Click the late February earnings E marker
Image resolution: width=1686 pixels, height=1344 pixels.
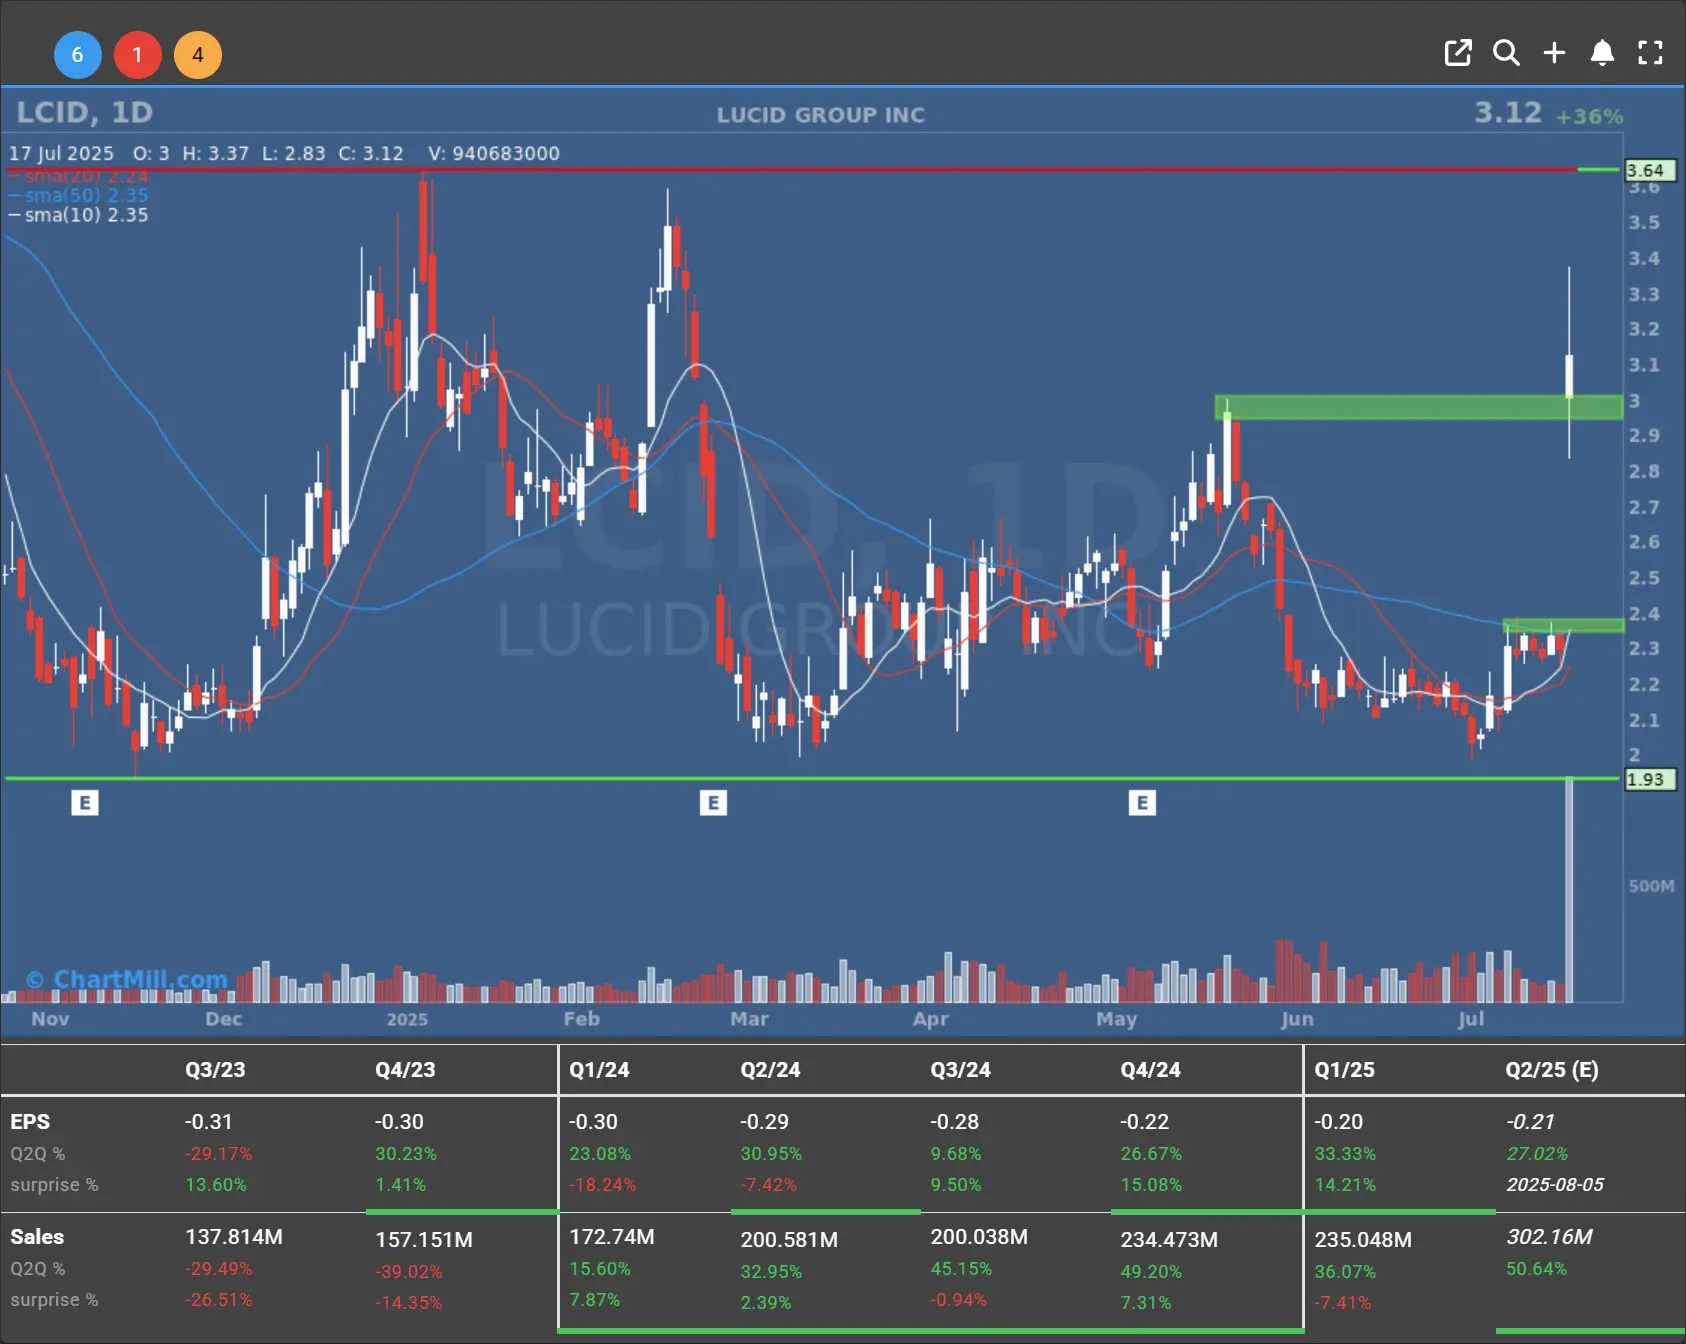tap(713, 802)
